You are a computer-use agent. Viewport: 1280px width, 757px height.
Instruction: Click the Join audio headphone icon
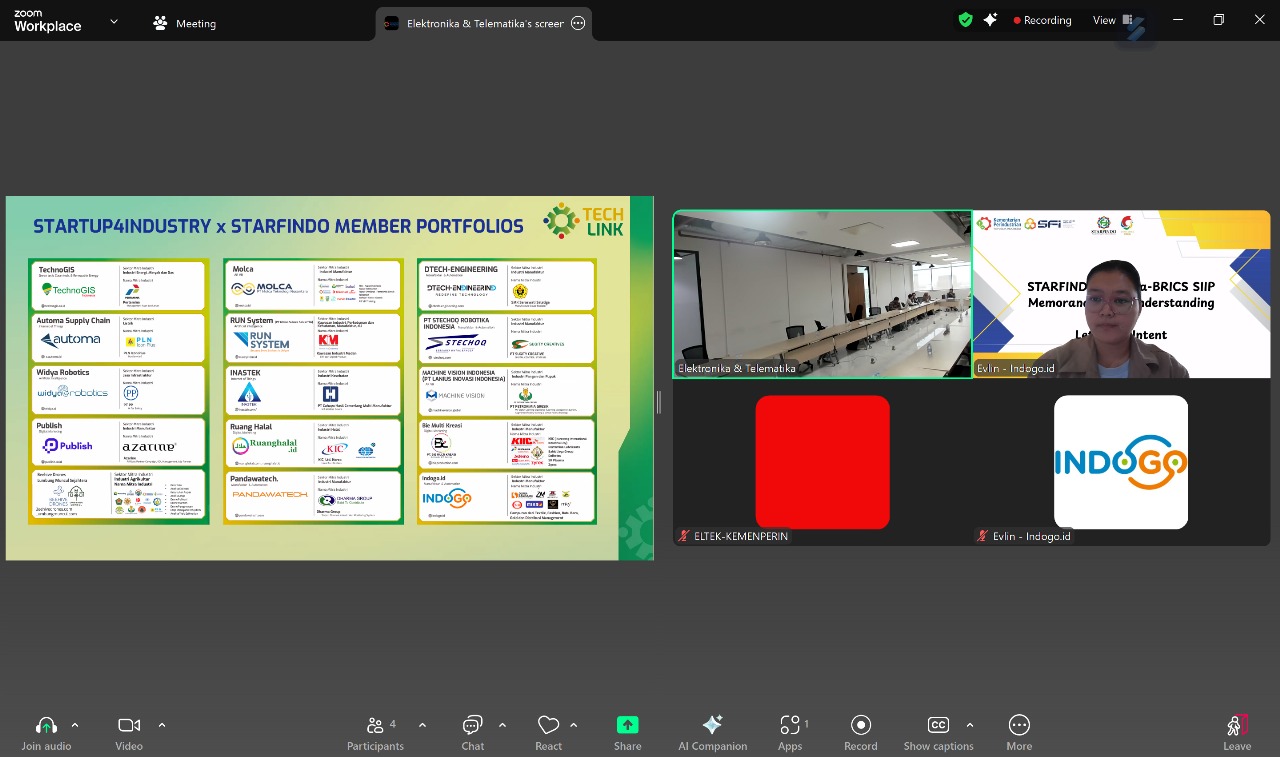tap(46, 726)
